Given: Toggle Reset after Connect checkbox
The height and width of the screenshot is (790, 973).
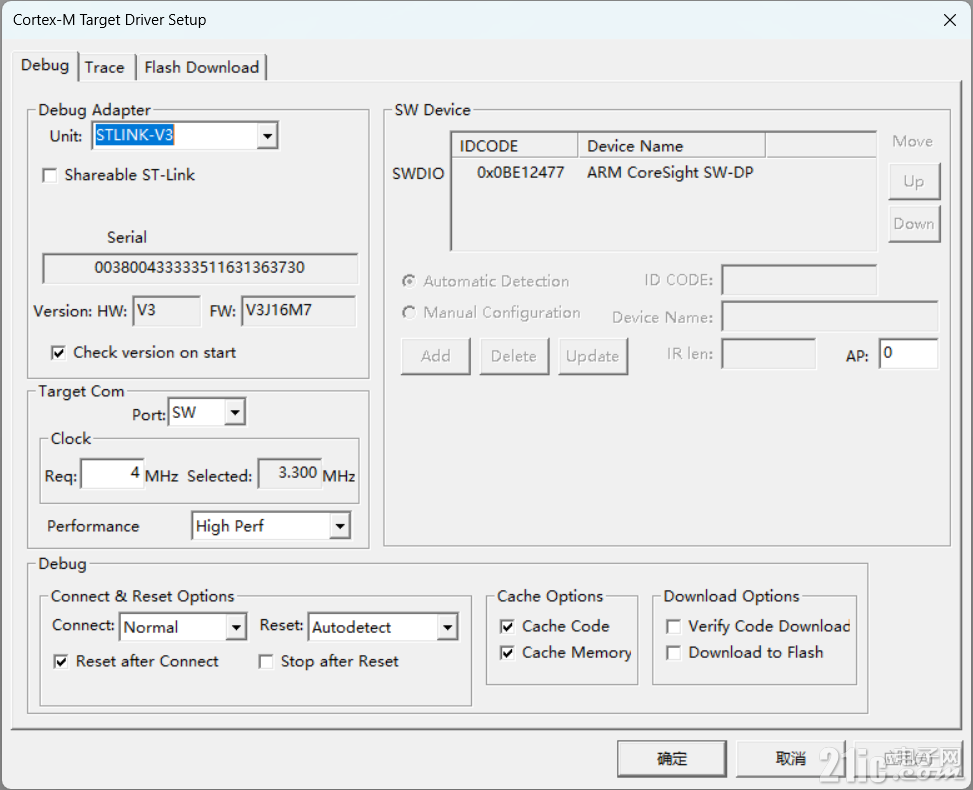Looking at the screenshot, I should tap(61, 662).
